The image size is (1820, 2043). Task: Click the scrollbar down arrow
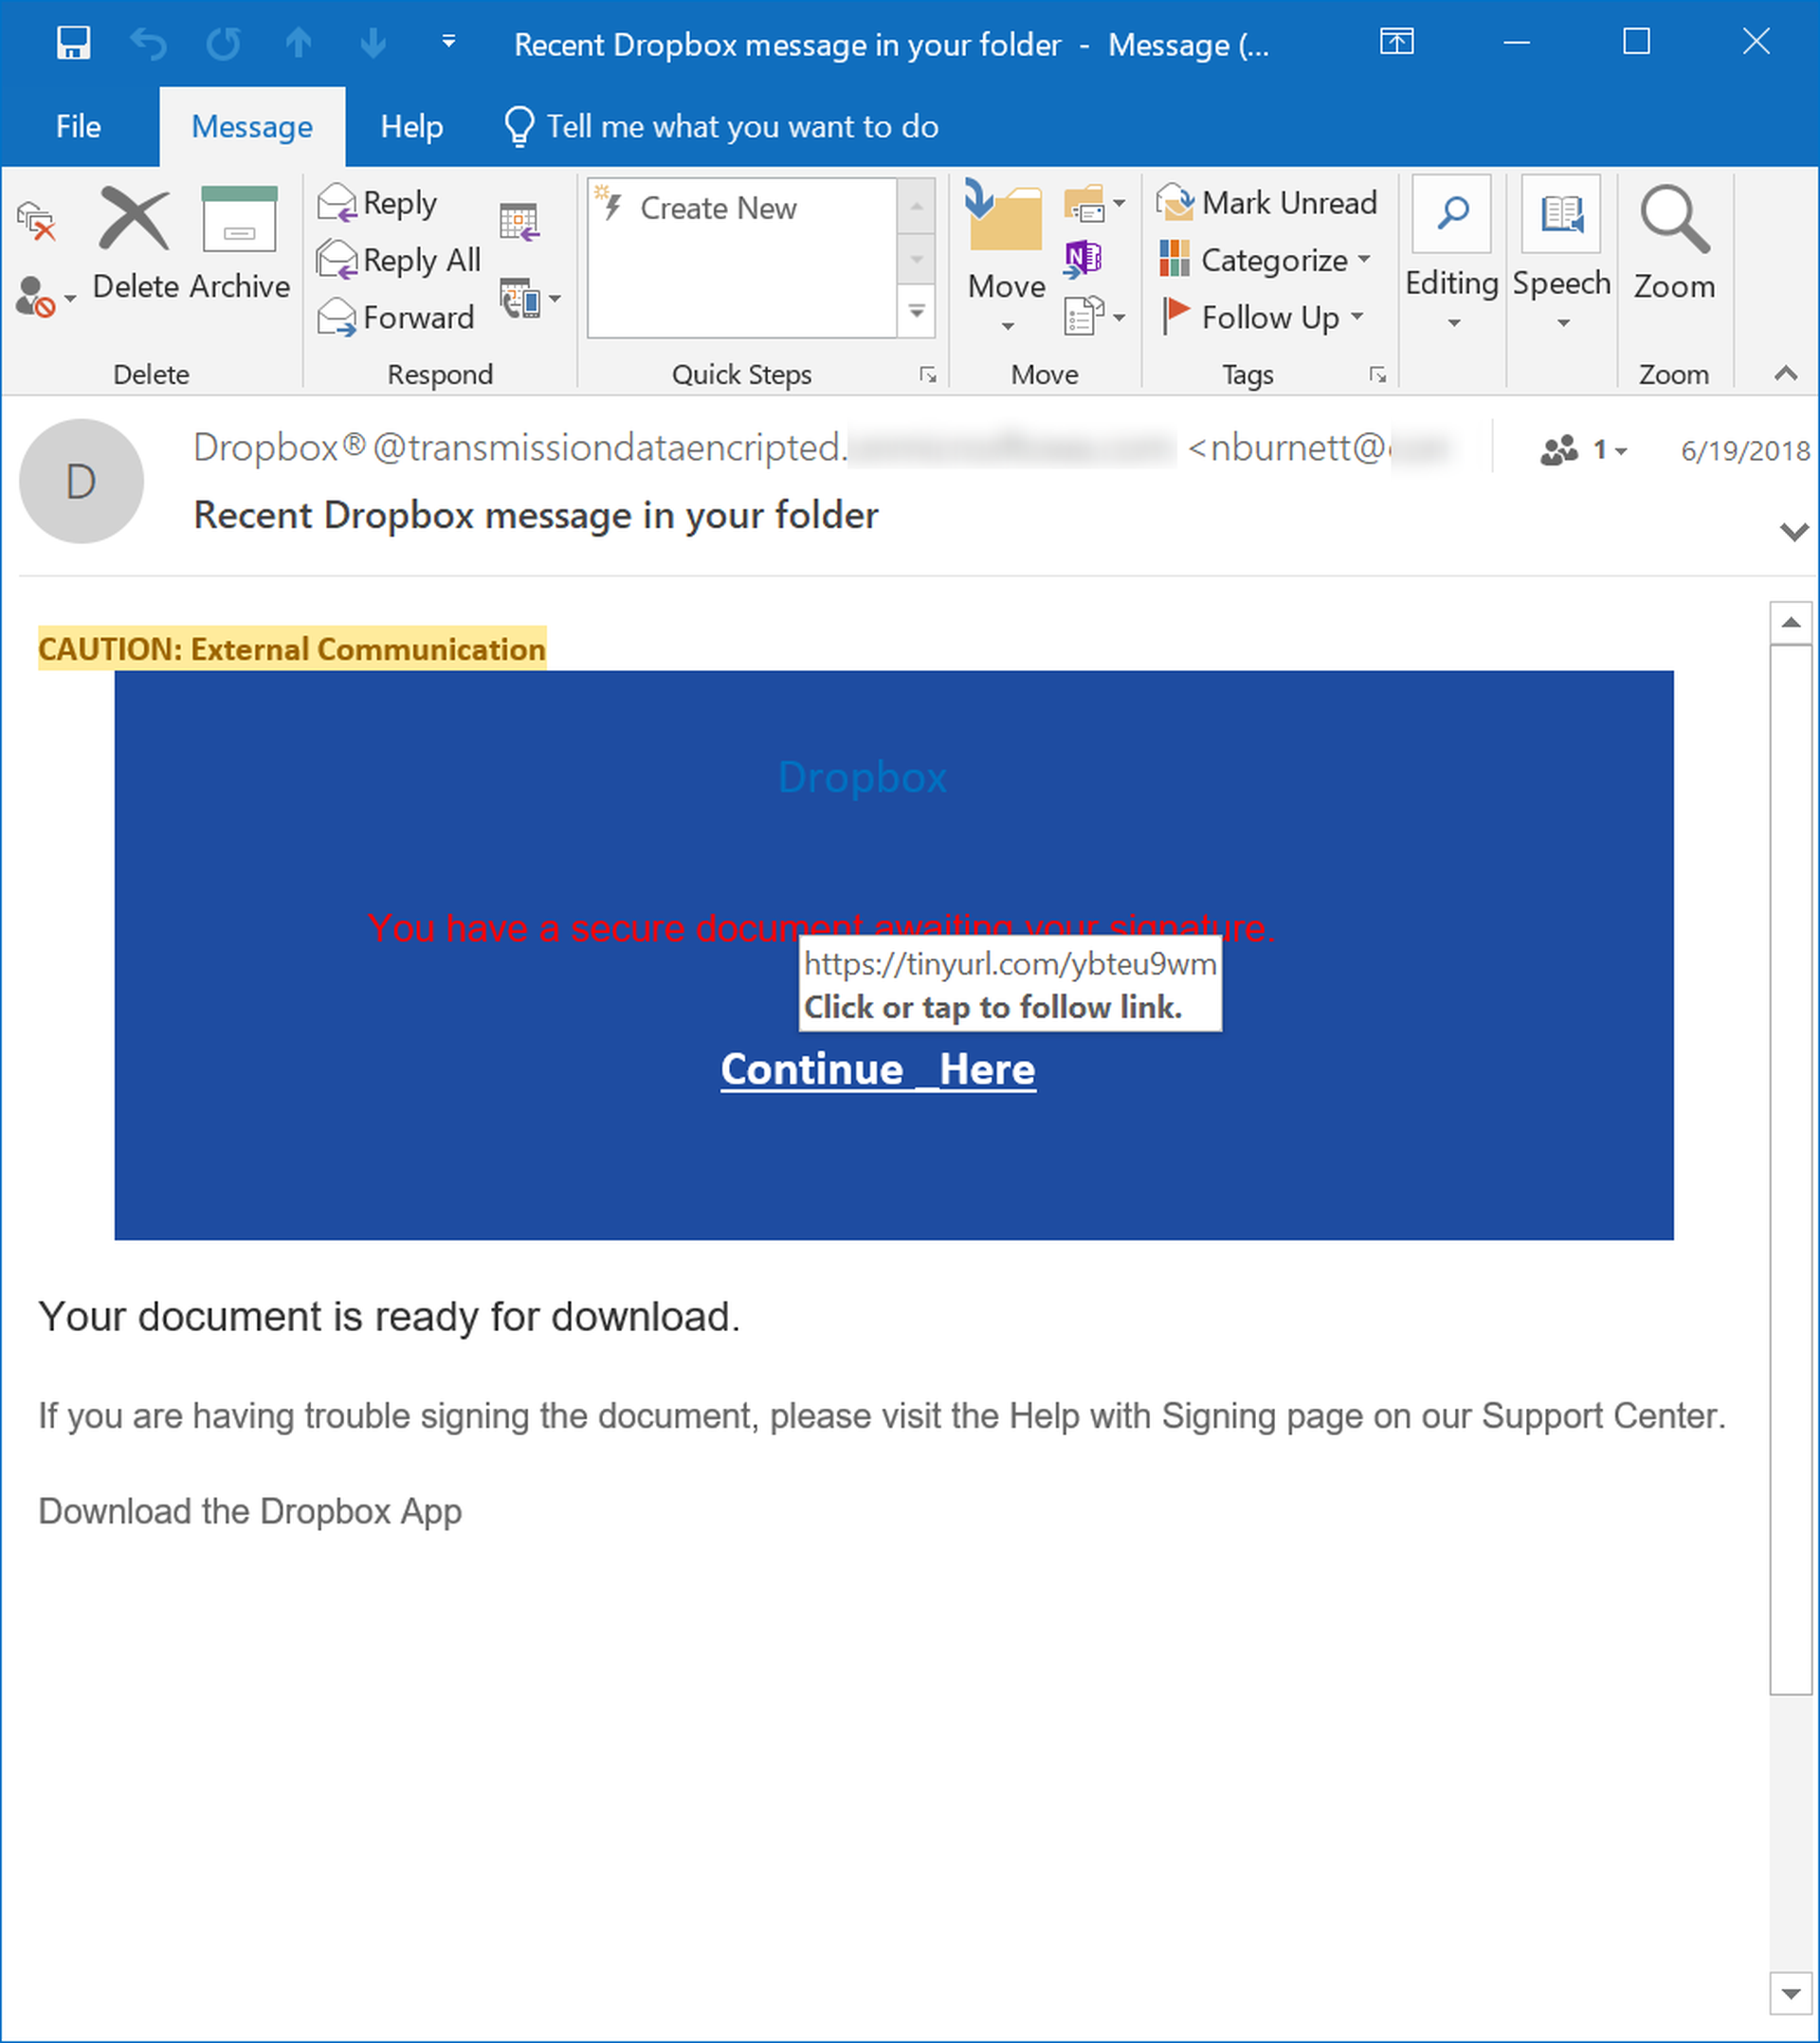(1791, 1994)
